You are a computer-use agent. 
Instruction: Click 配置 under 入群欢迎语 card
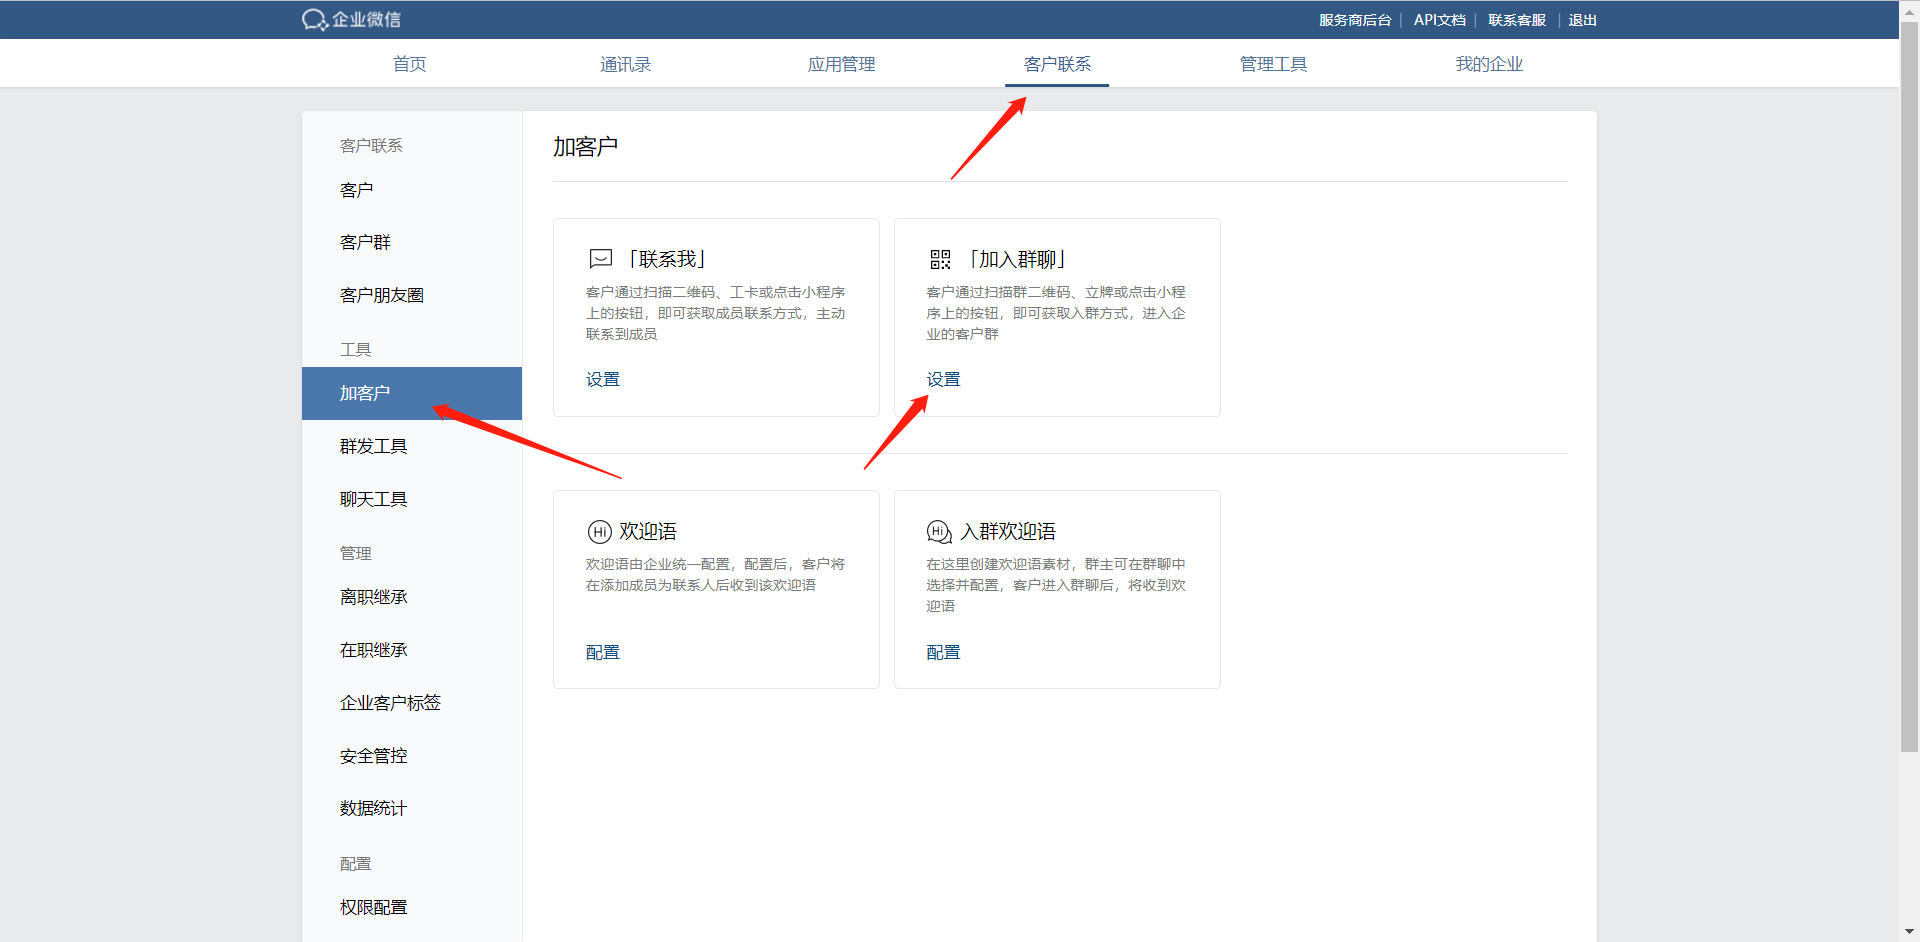[x=943, y=653]
